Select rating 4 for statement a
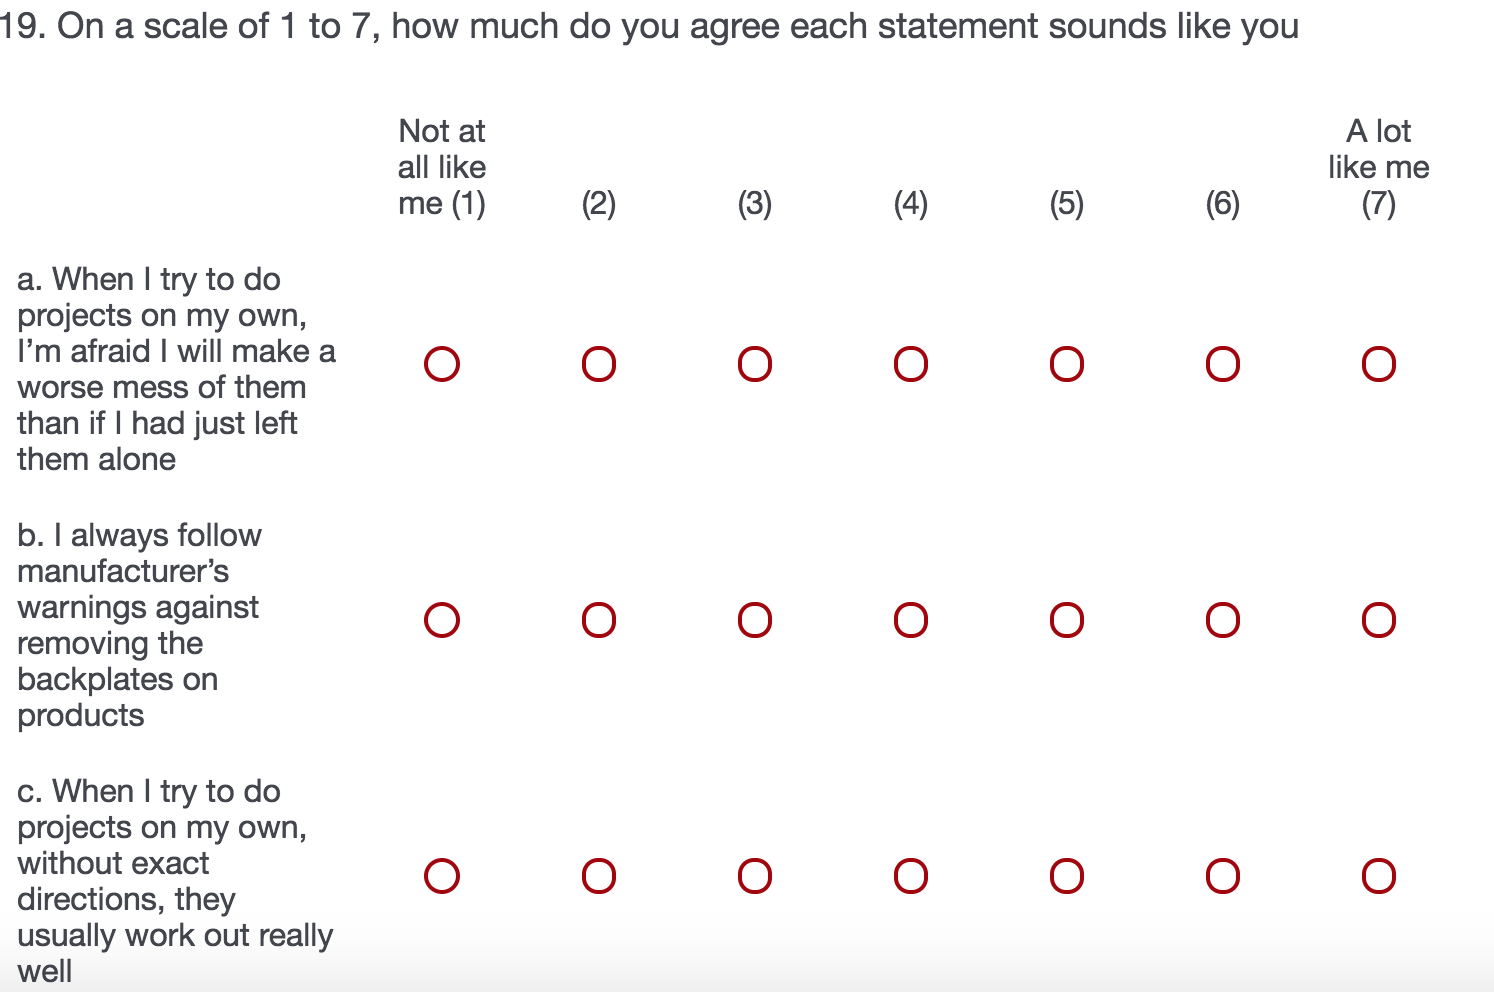This screenshot has height=992, width=1494. pos(911,364)
